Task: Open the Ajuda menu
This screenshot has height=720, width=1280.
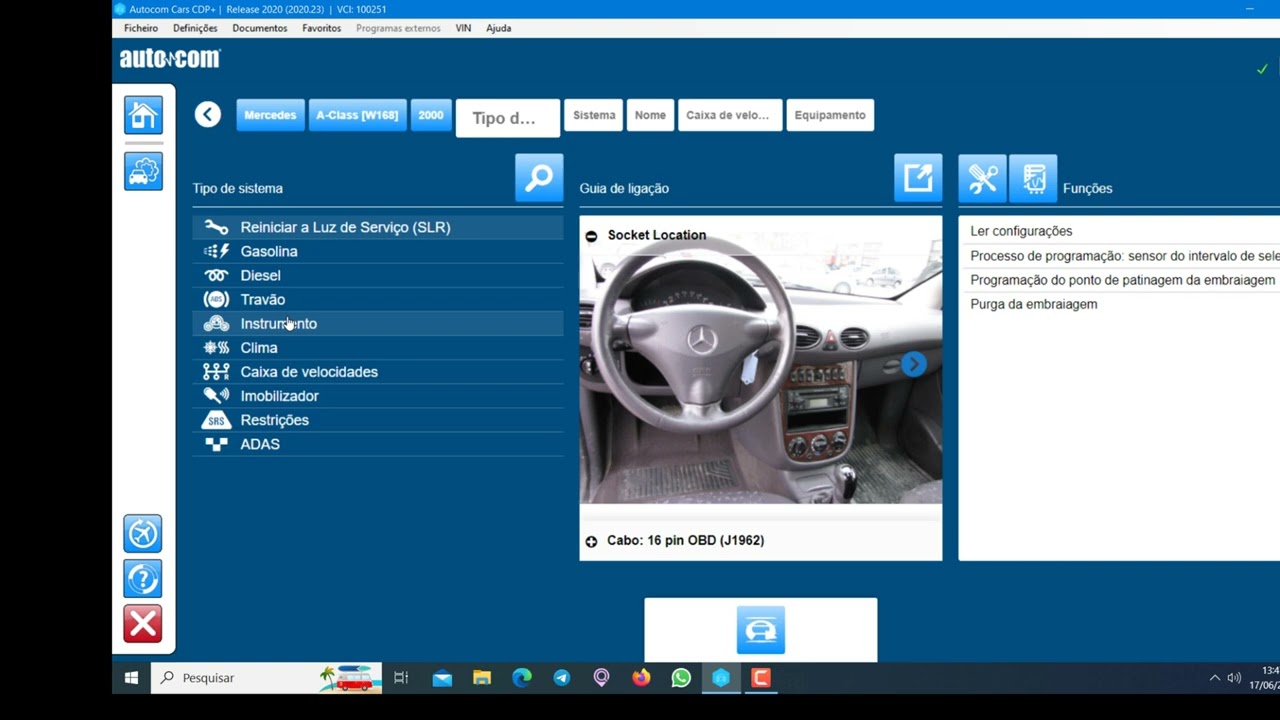Action: click(499, 28)
